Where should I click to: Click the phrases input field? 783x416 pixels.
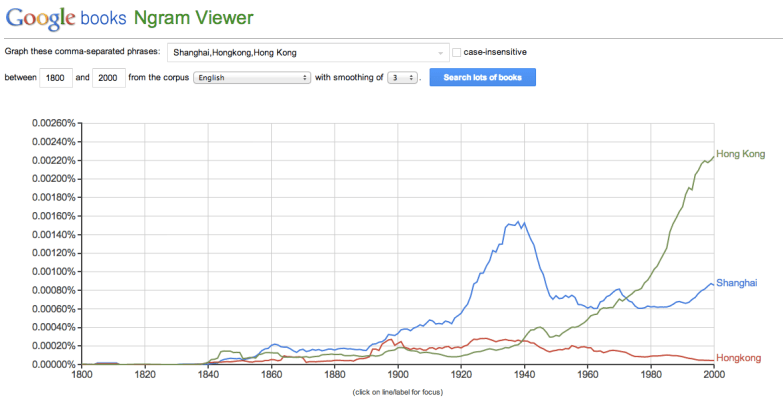coord(300,52)
